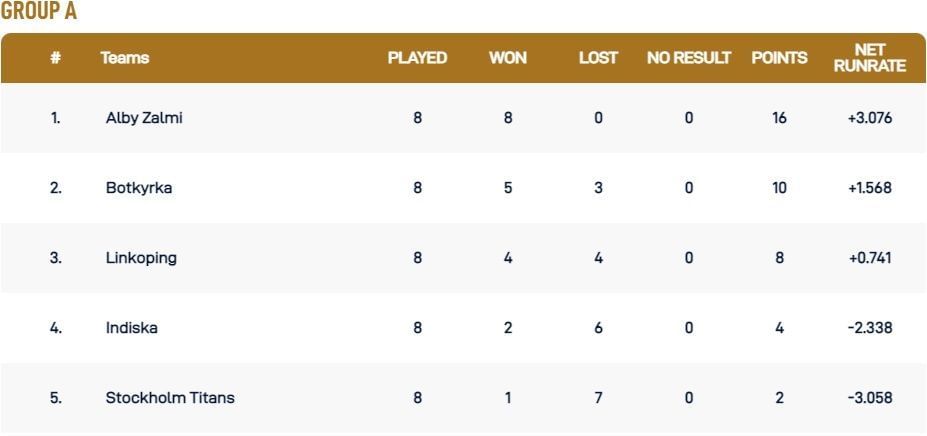Click the Alby Zalmi team name
Image resolution: width=927 pixels, height=436 pixels.
pos(144,118)
